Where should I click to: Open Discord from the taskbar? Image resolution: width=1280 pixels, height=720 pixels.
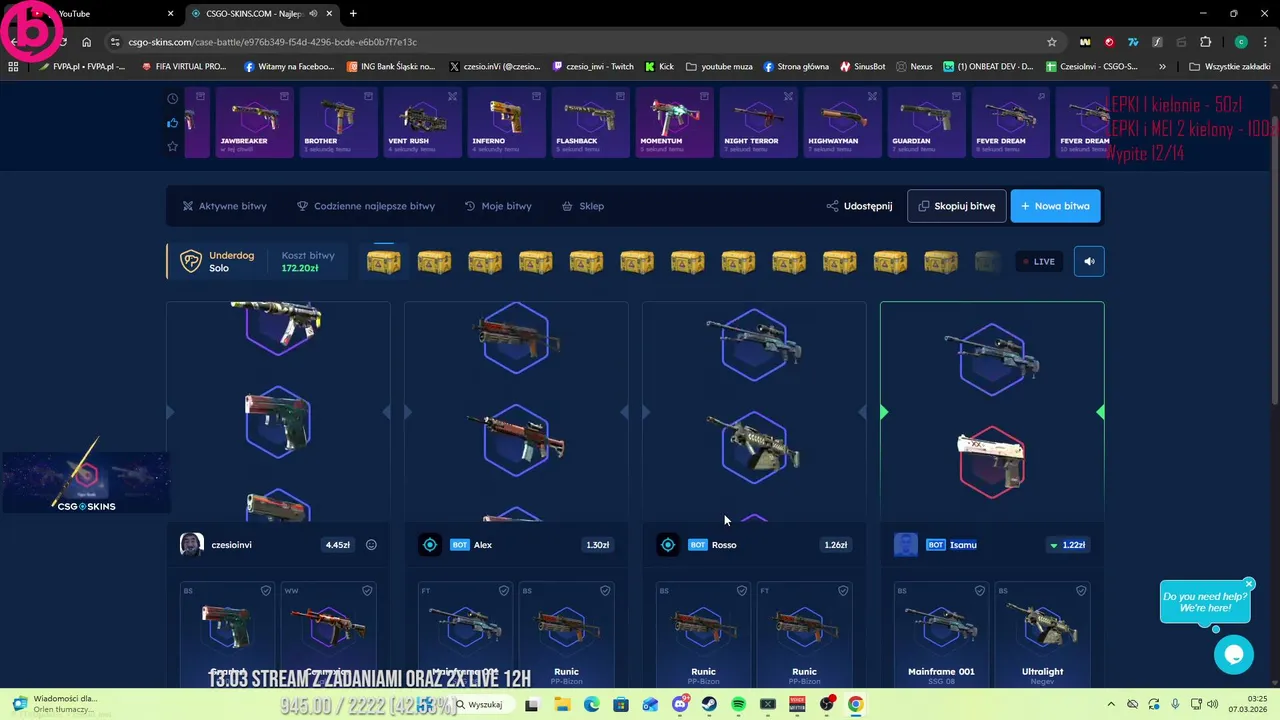(680, 704)
